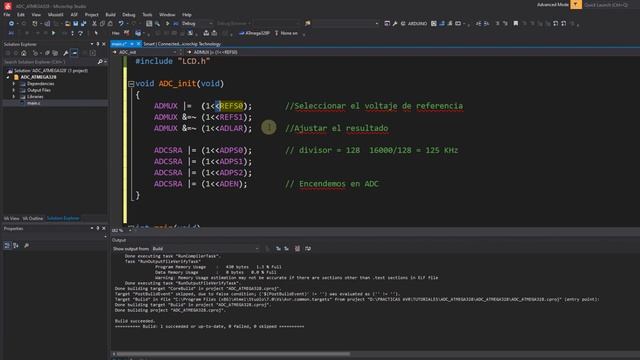This screenshot has height=360, width=640.
Task: Click the Solution Explorer Home icon
Action: click(x=24, y=53)
